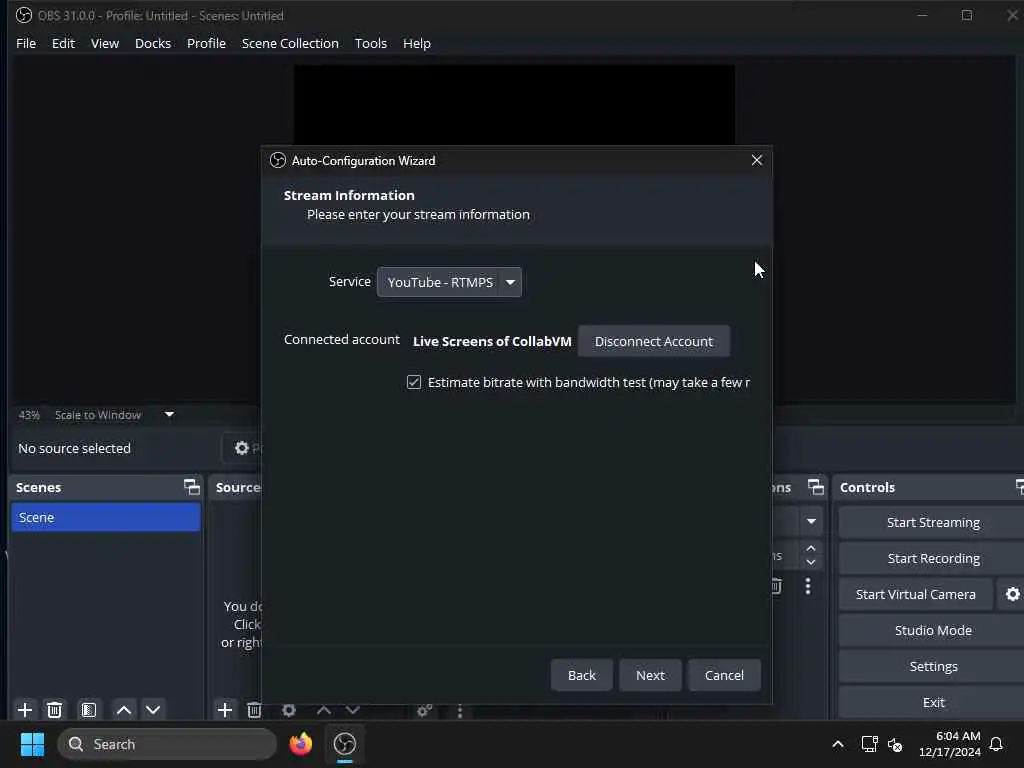Open Settings from Controls dock
The height and width of the screenshot is (768, 1024).
(933, 666)
